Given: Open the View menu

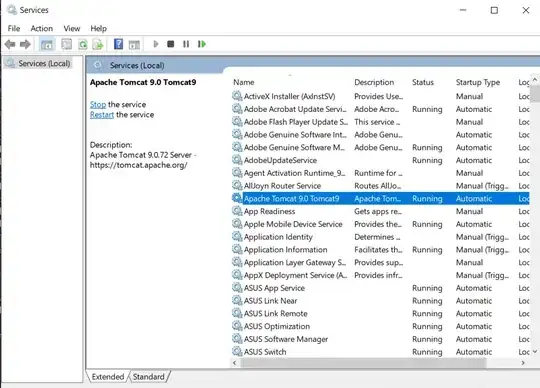Looking at the screenshot, I should point(72,29).
